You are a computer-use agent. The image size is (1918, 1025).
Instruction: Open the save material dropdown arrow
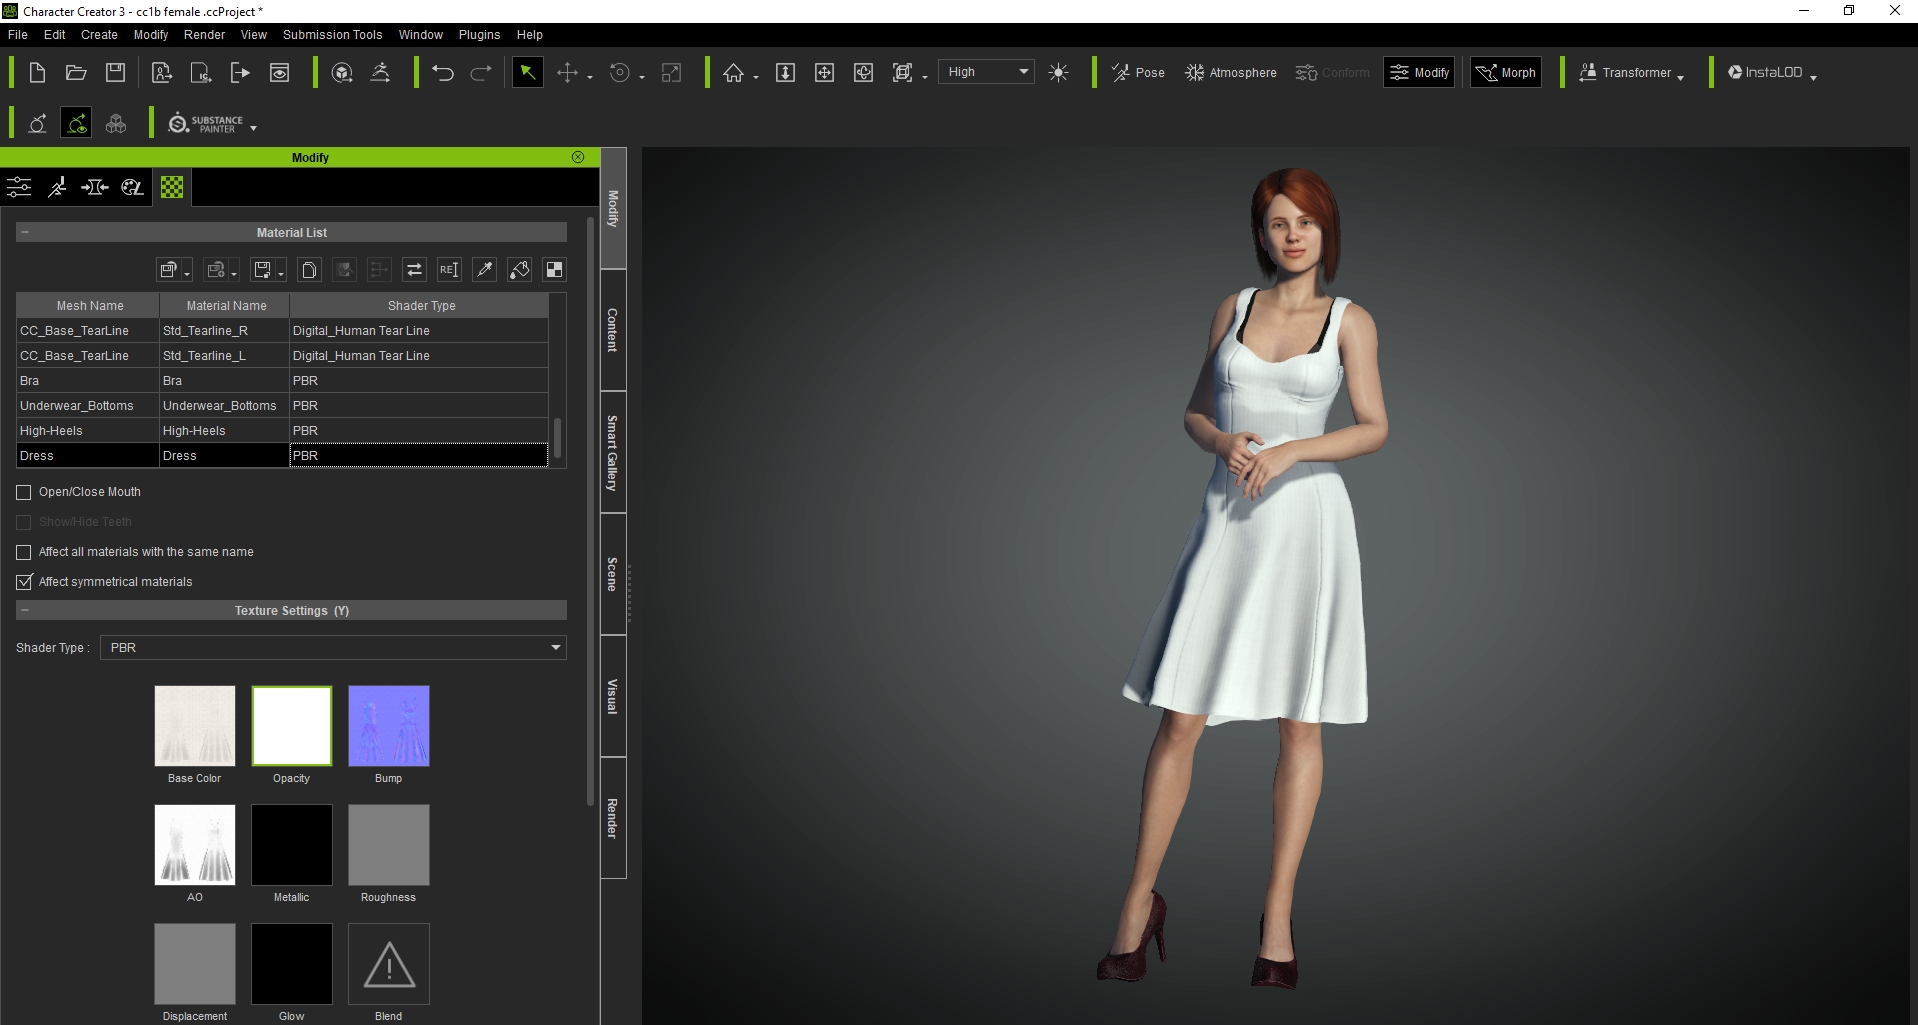point(281,274)
